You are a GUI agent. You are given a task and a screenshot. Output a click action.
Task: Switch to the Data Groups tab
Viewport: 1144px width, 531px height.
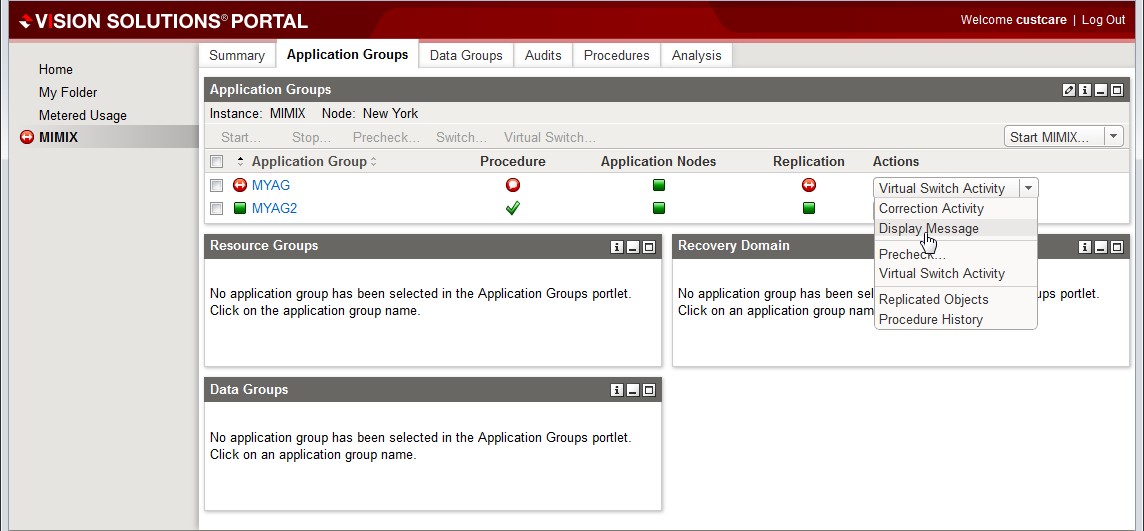point(466,55)
